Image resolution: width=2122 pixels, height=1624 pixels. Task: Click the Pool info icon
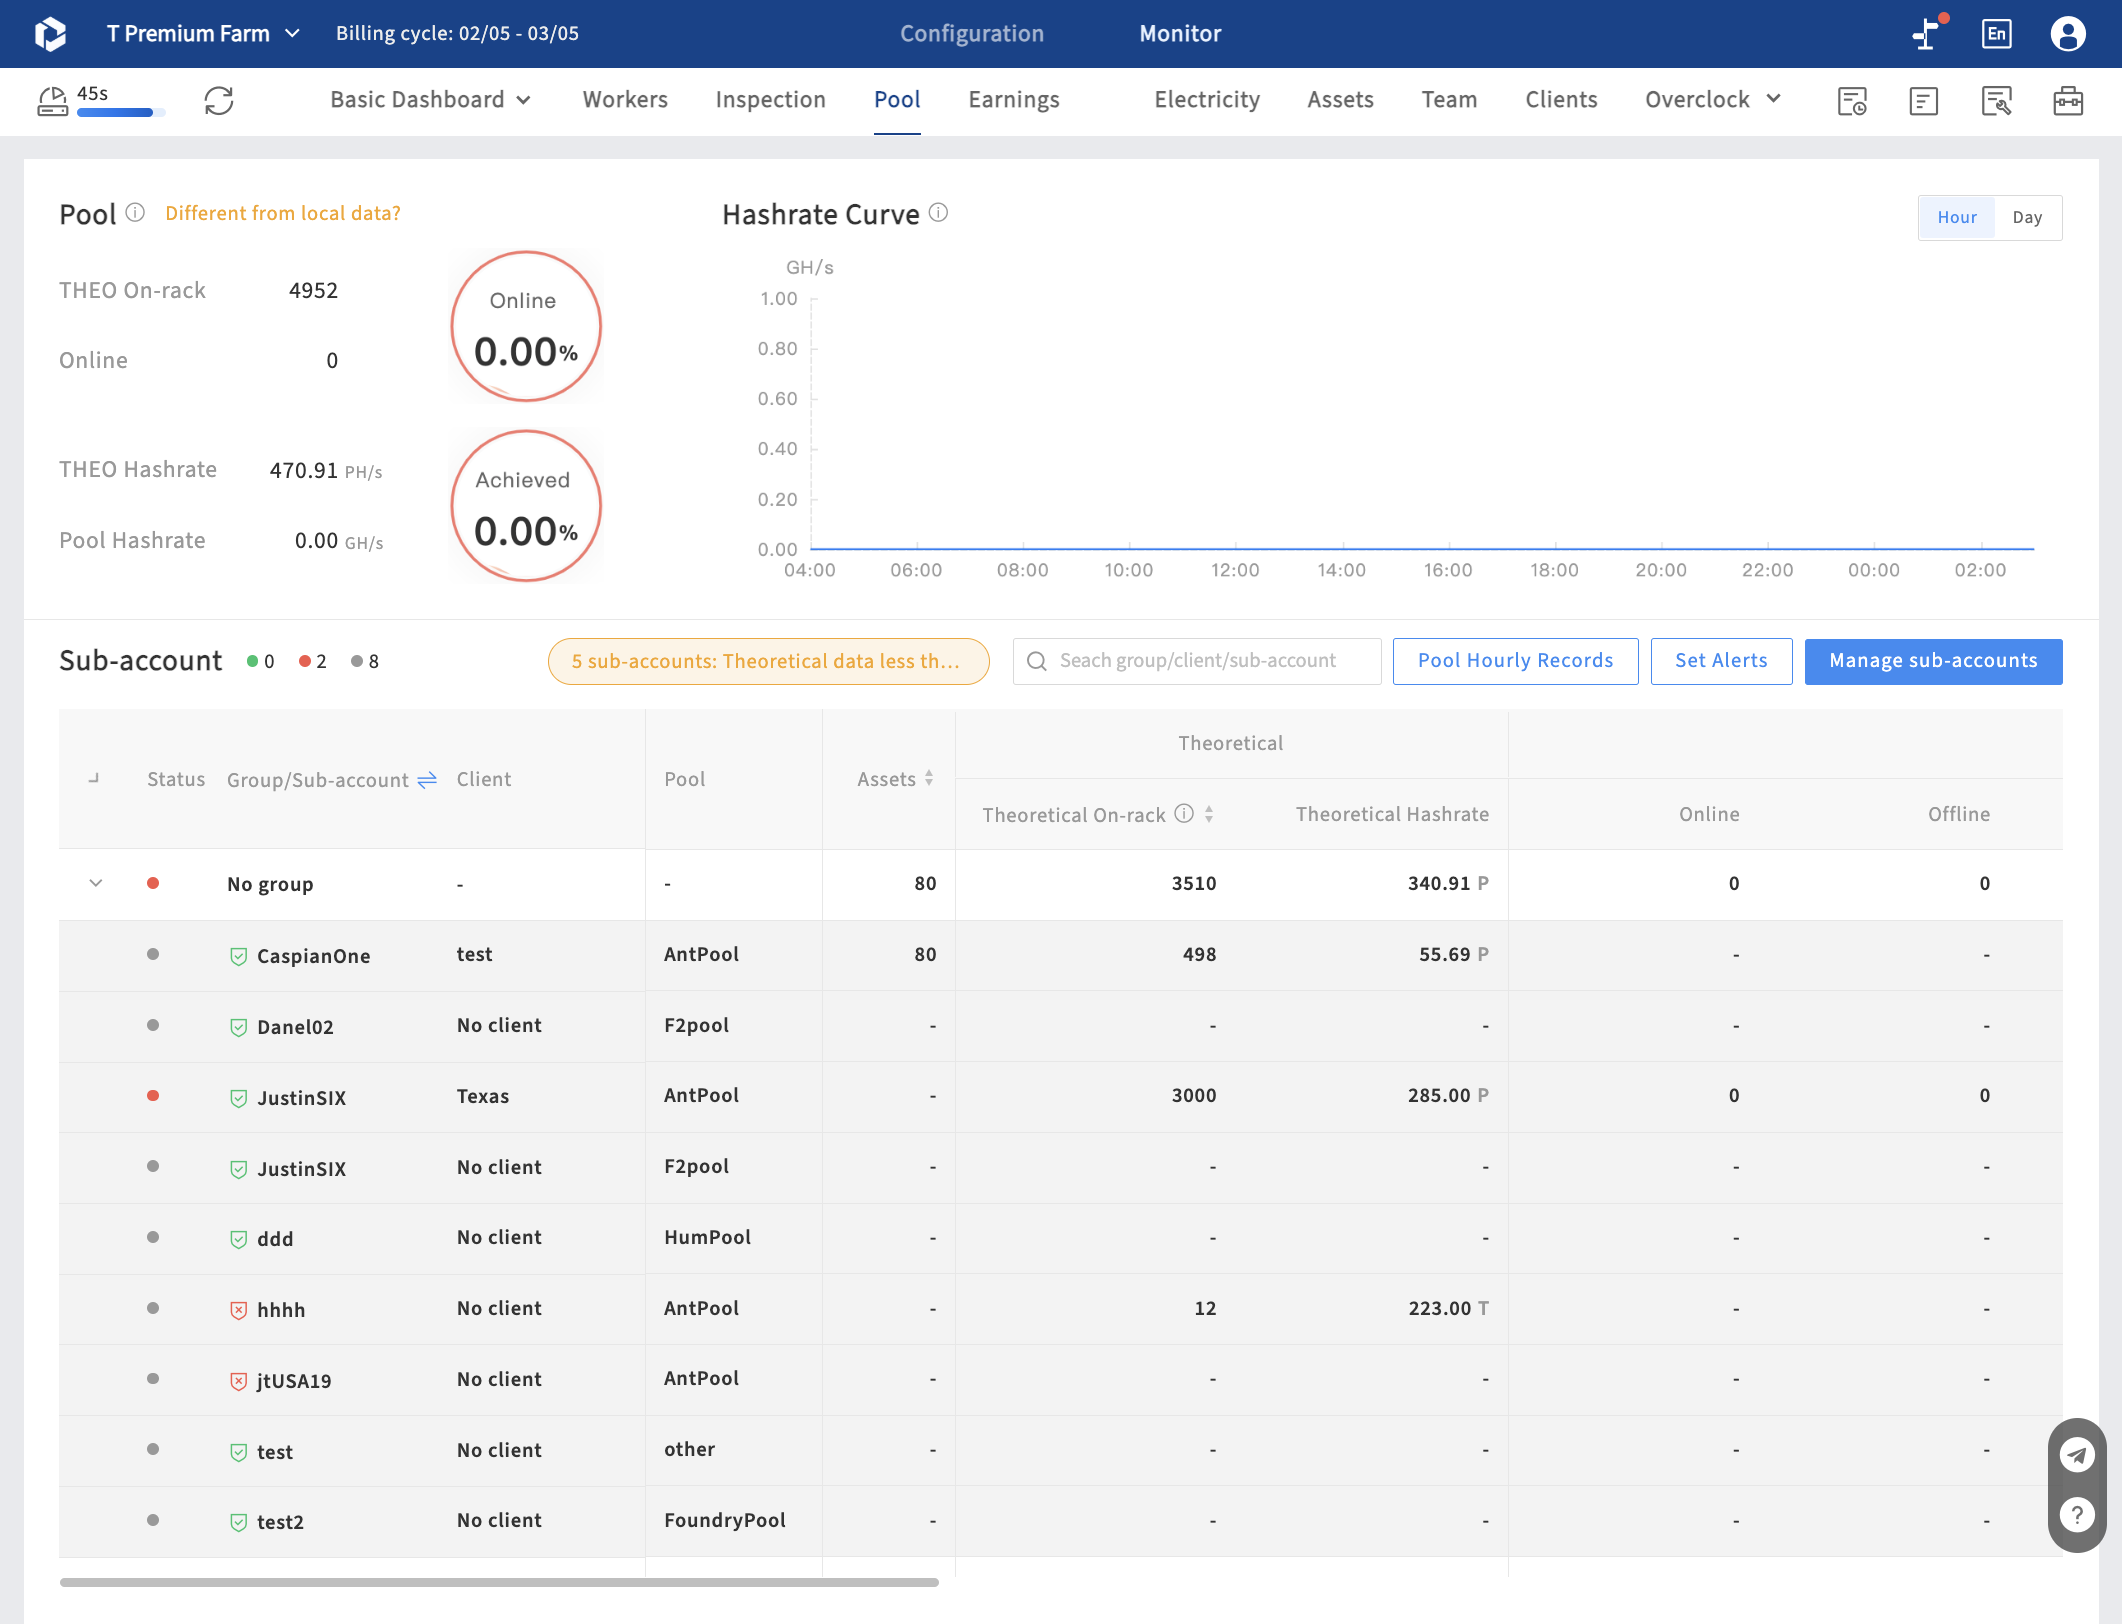(135, 213)
